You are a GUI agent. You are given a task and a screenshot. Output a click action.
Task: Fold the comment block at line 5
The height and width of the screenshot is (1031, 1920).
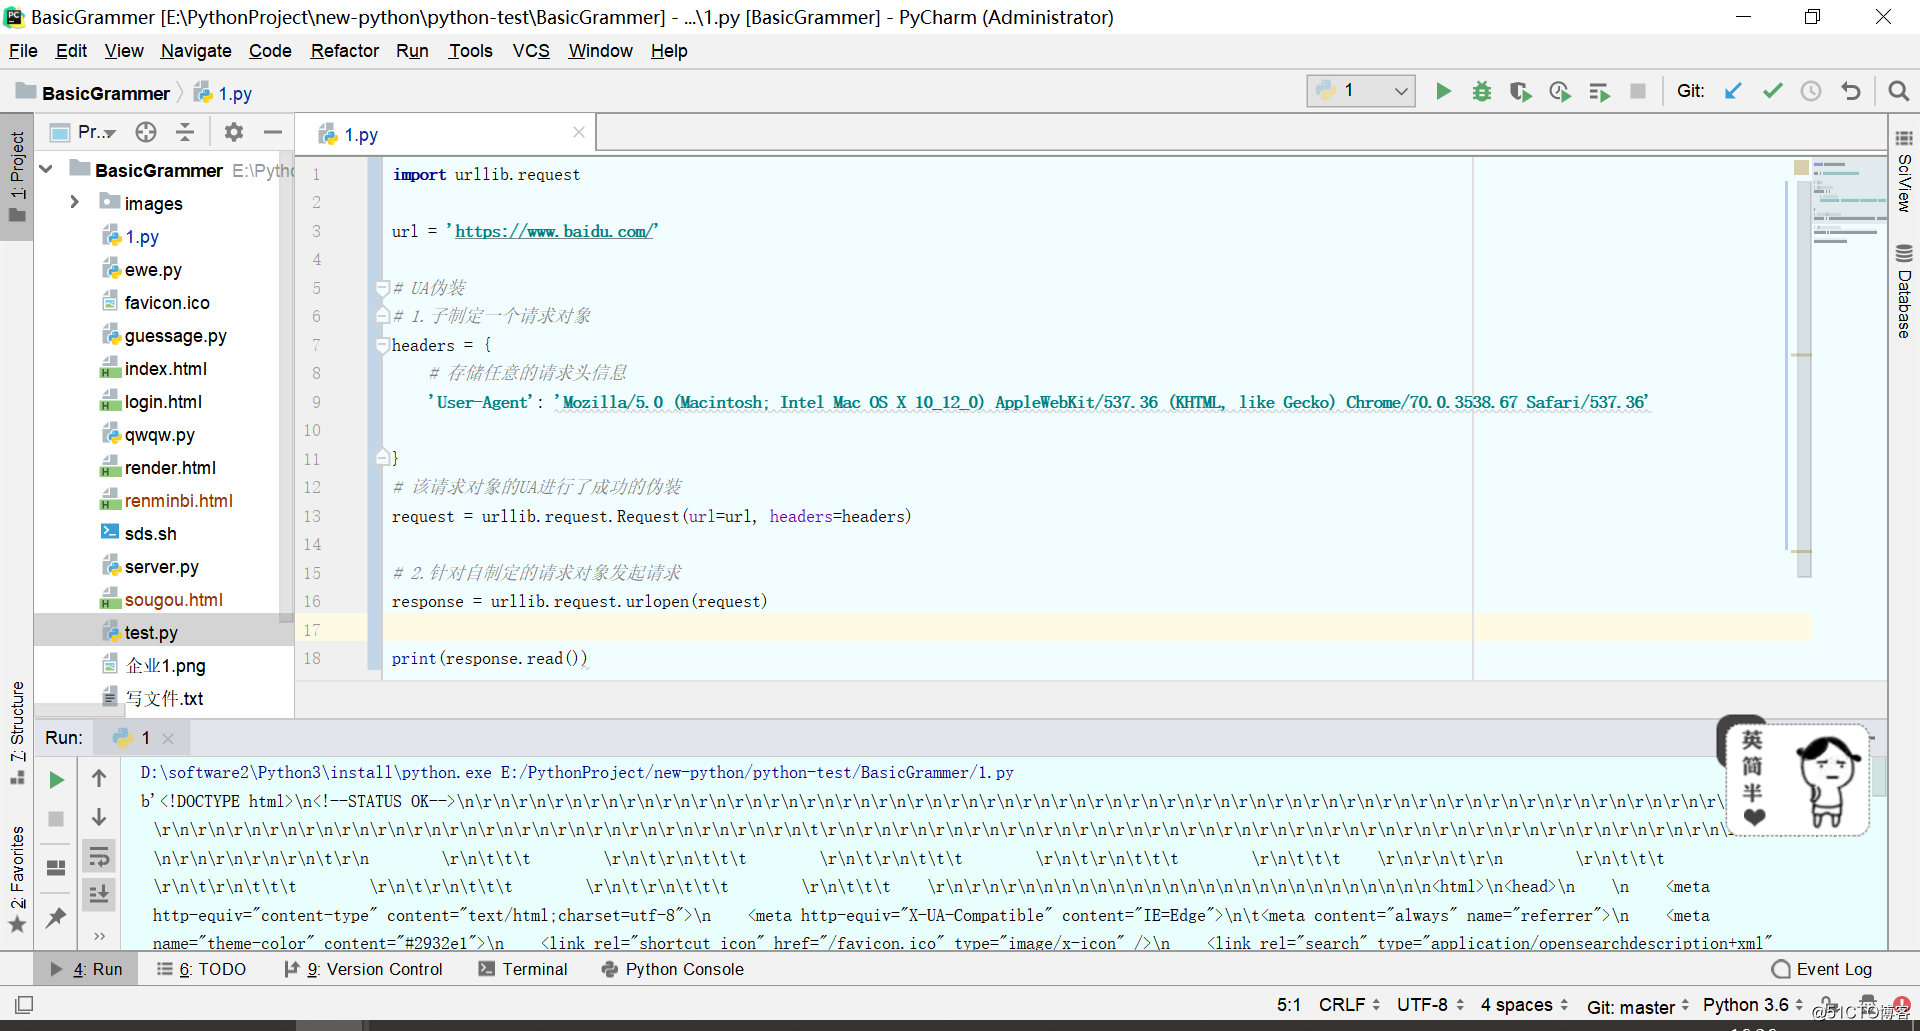point(382,288)
